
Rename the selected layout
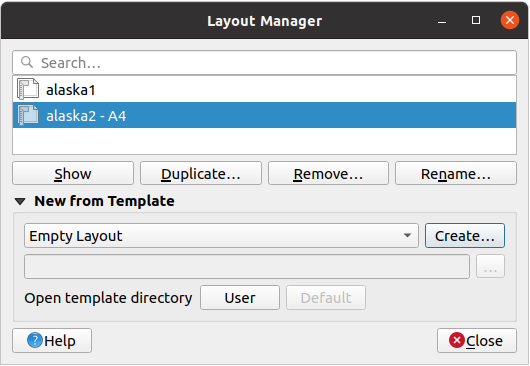point(456,173)
